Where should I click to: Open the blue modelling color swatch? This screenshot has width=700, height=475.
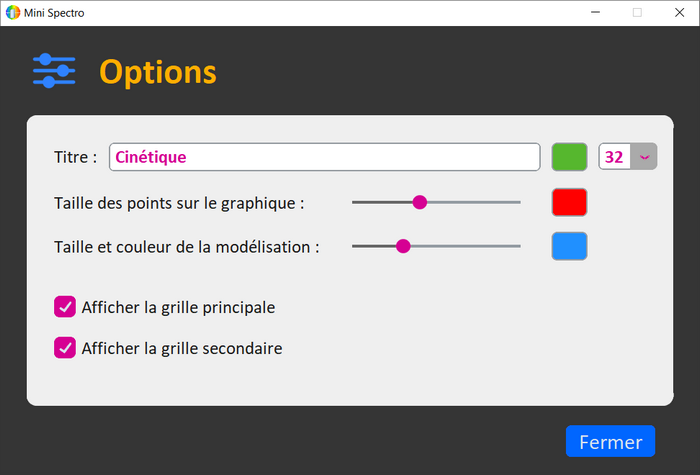click(x=569, y=246)
